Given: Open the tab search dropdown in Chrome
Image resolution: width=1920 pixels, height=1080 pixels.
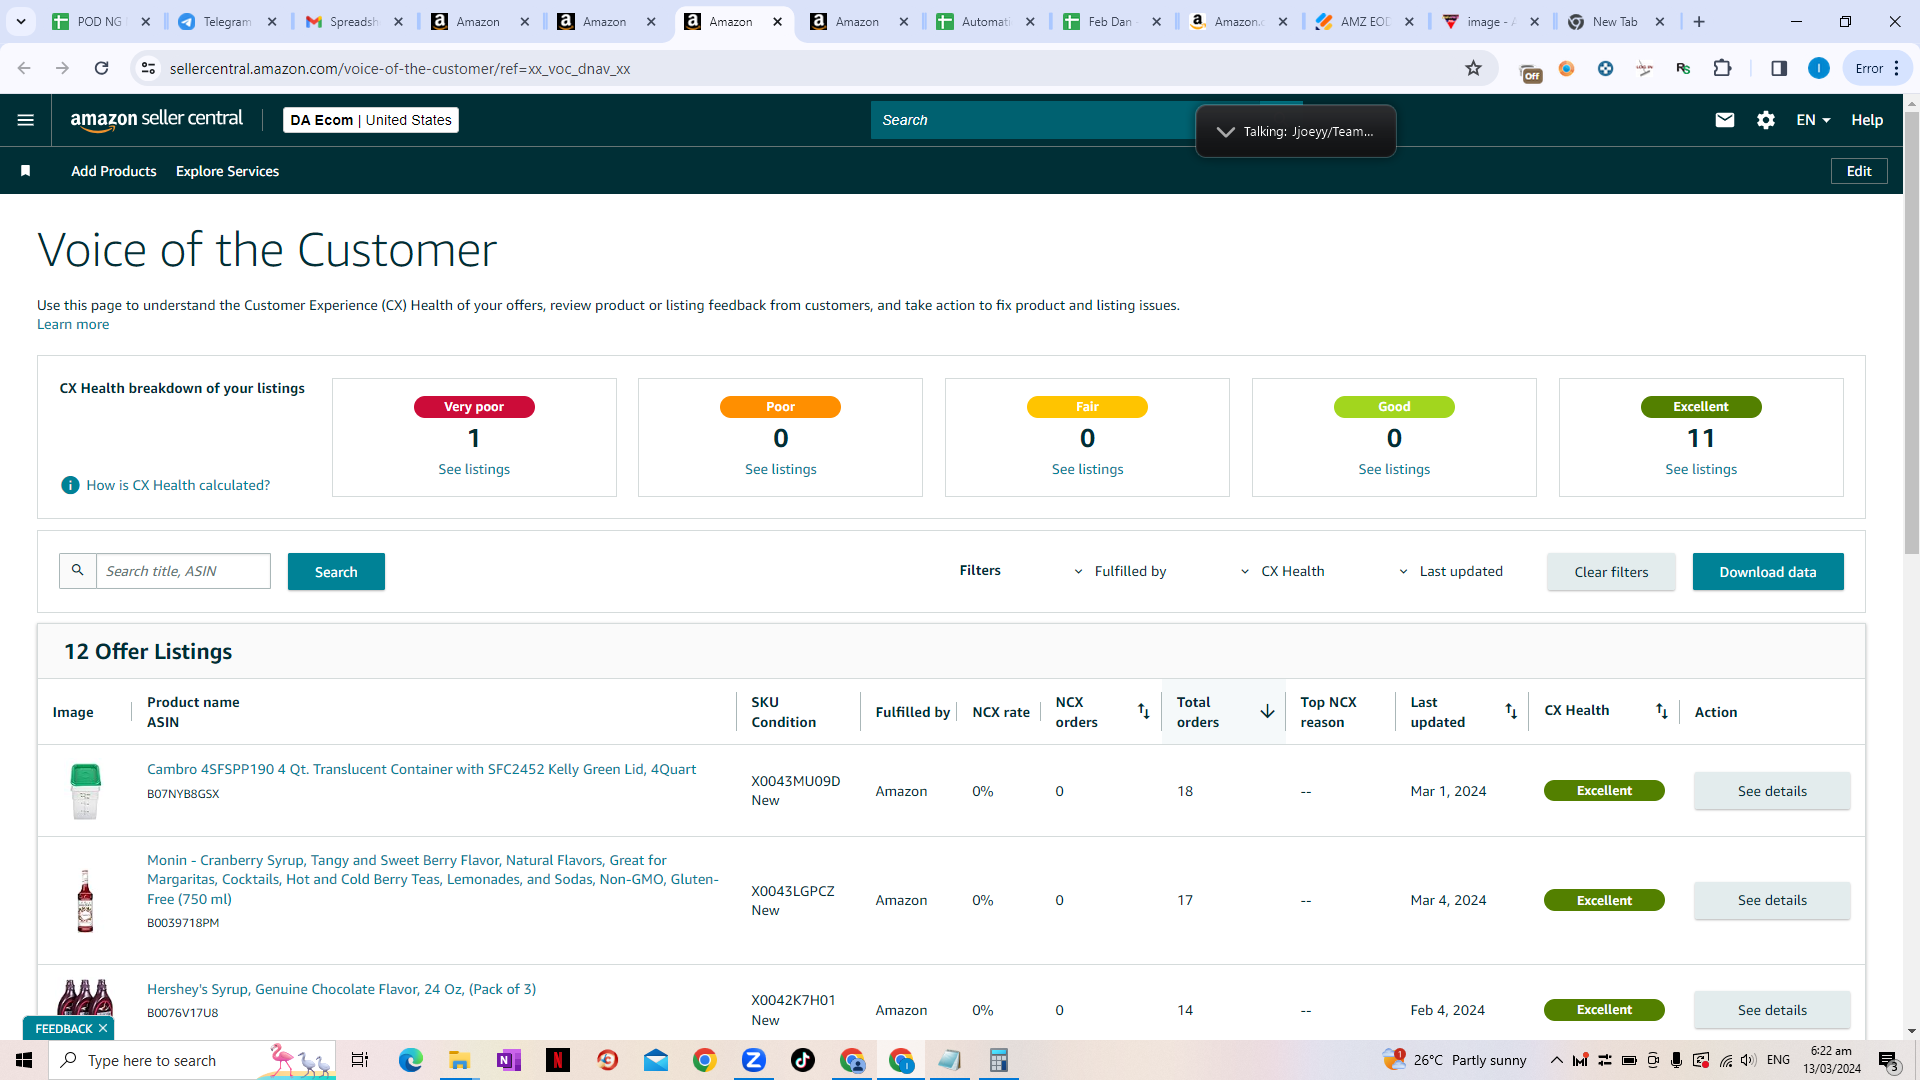Looking at the screenshot, I should 20,21.
